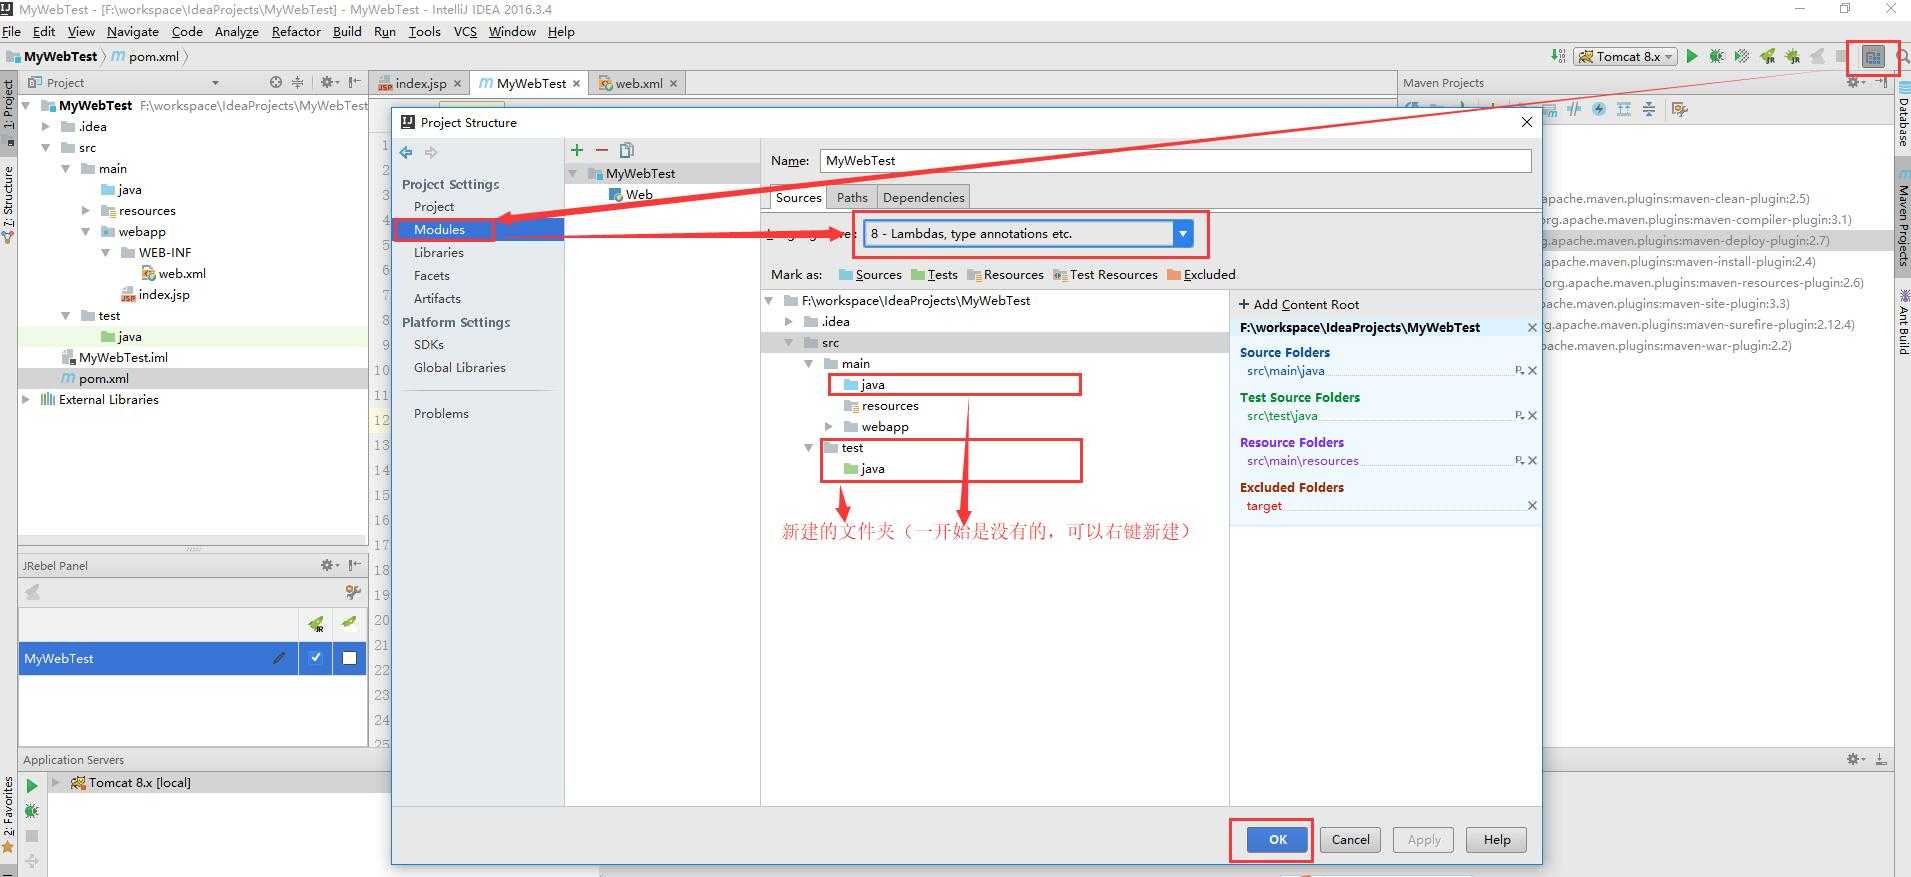Viewport: 1911px width, 877px height.
Task: Open JRebel panel wrench settings icon
Action: (352, 592)
